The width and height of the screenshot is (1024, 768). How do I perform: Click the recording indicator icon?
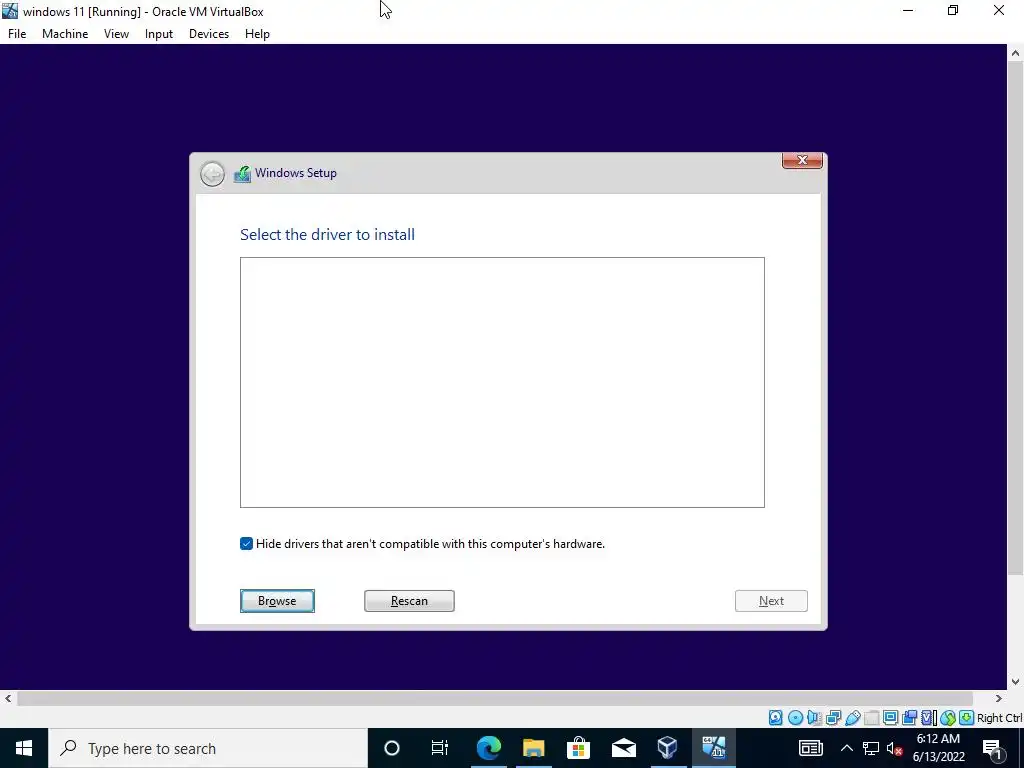tap(909, 718)
